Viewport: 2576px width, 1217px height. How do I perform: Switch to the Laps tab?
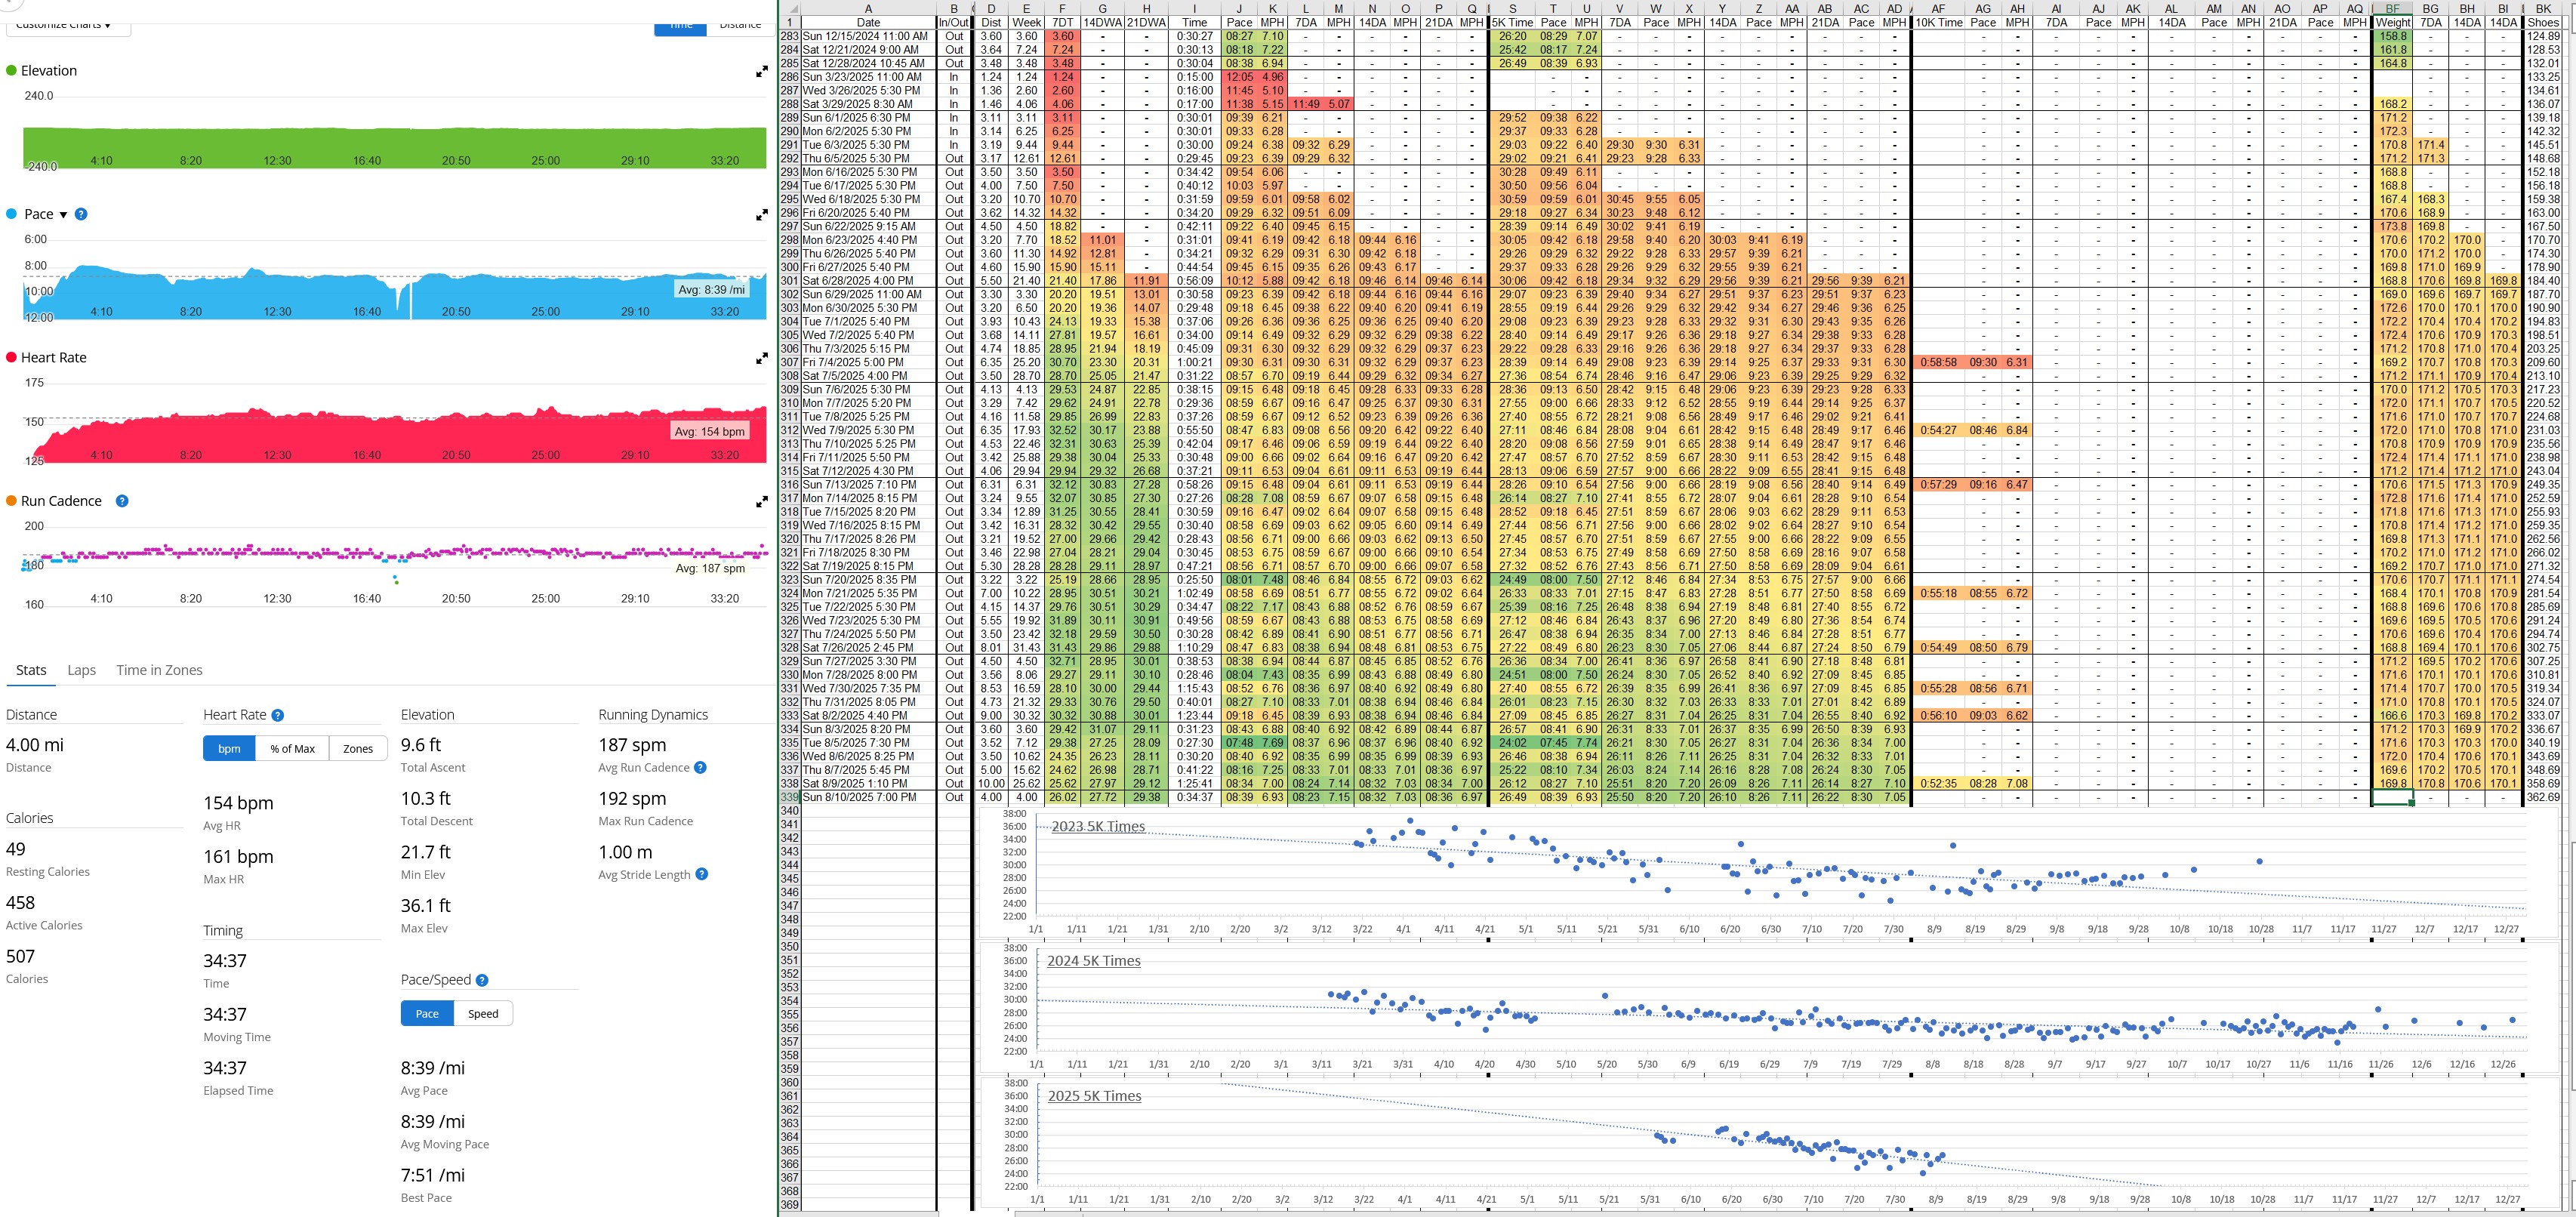click(82, 670)
